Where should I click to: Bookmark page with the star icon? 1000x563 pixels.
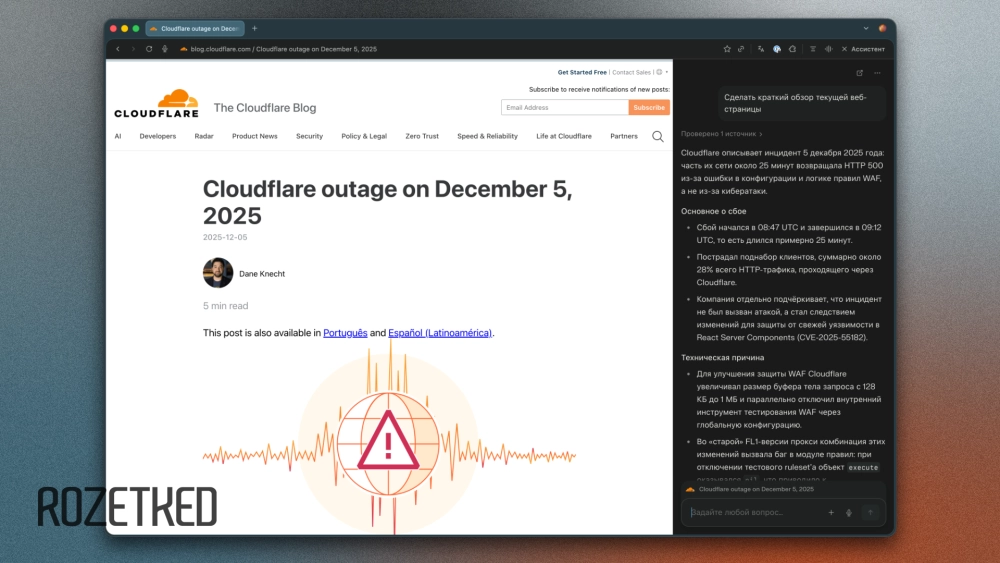727,48
